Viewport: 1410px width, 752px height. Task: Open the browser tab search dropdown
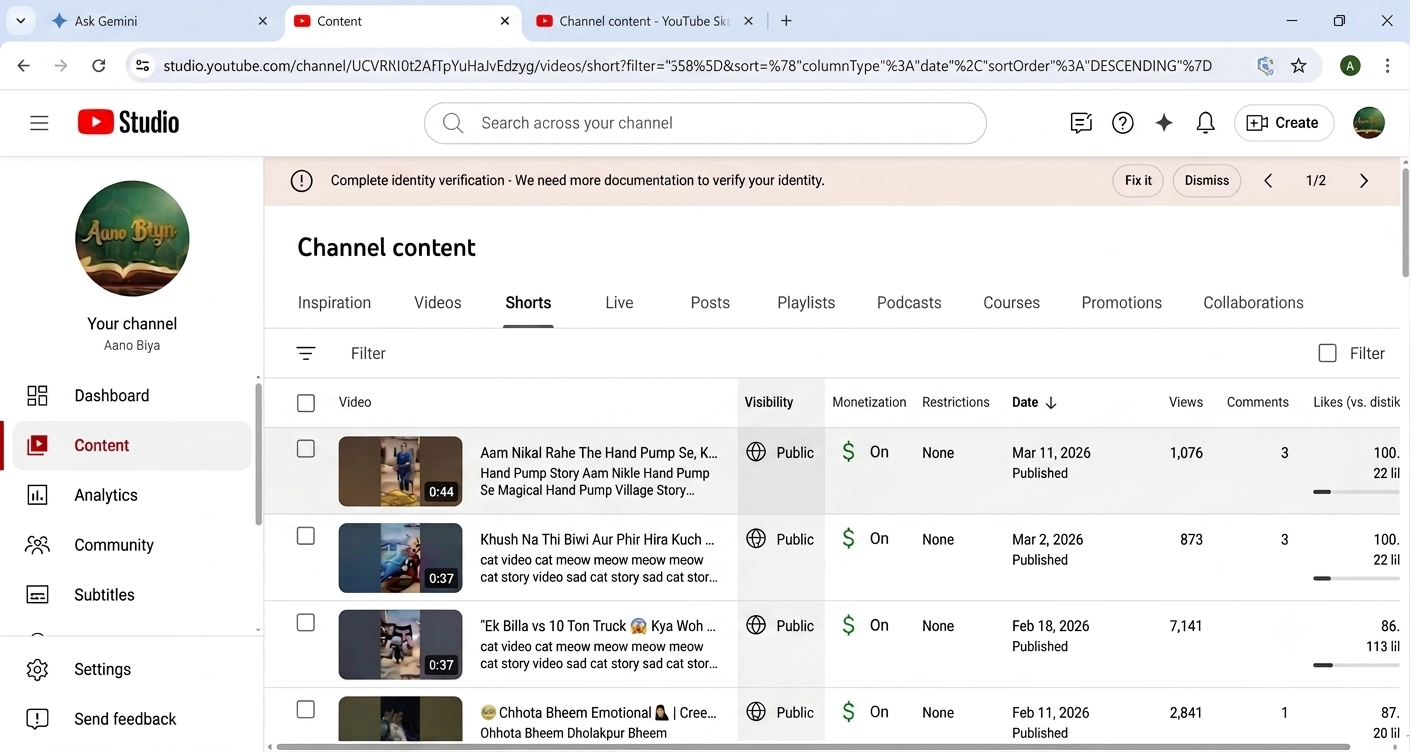click(20, 21)
